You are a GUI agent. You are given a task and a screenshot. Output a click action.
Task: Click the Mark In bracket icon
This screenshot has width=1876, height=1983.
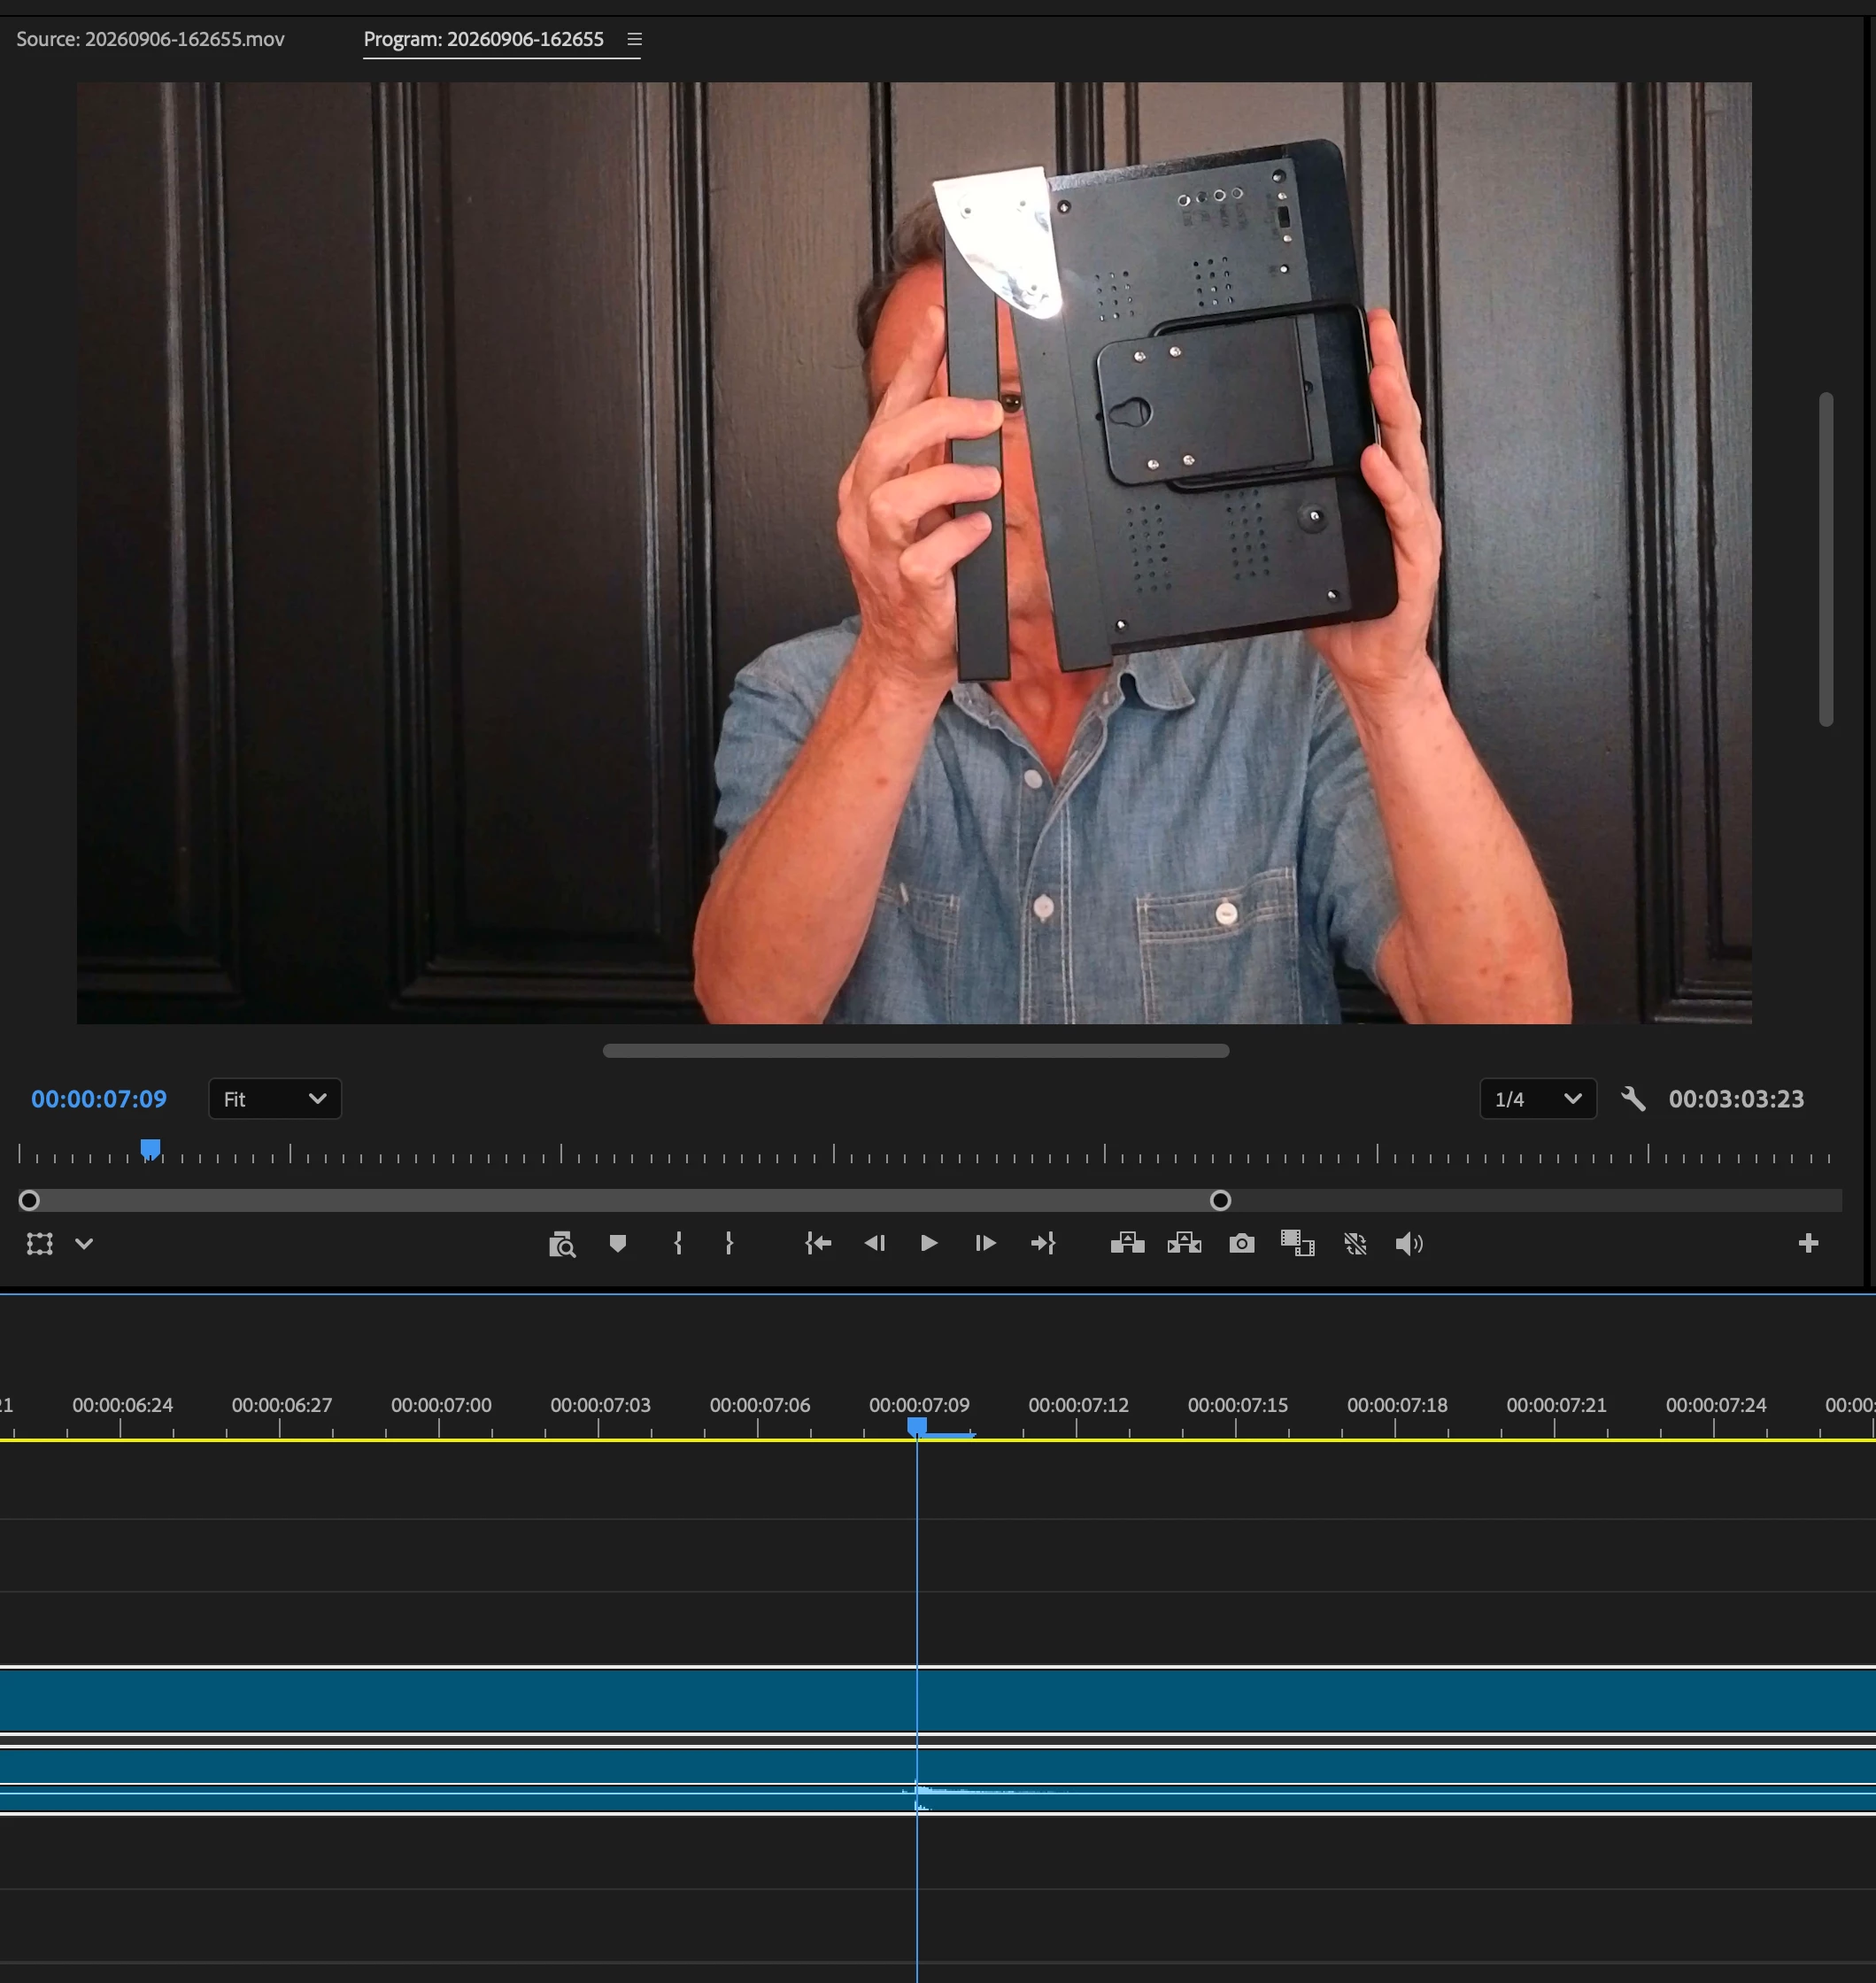678,1243
